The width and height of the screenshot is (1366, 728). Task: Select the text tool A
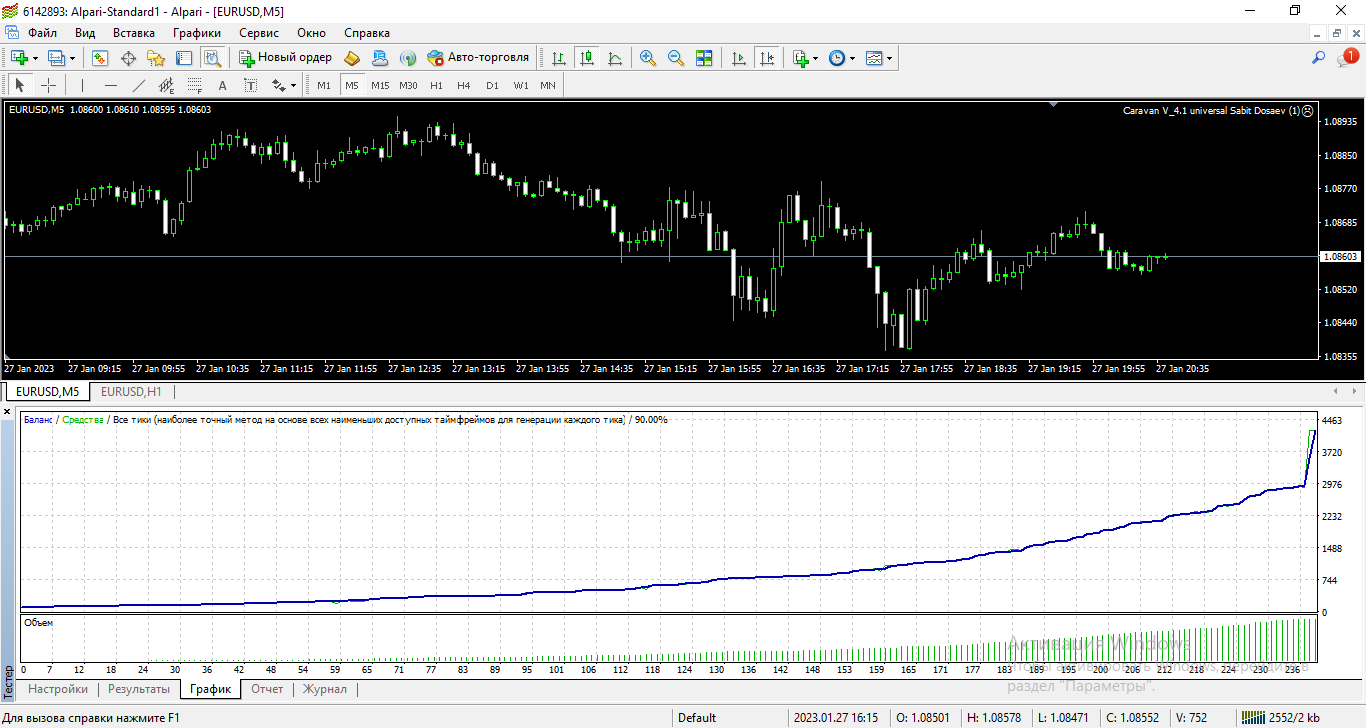(x=223, y=85)
